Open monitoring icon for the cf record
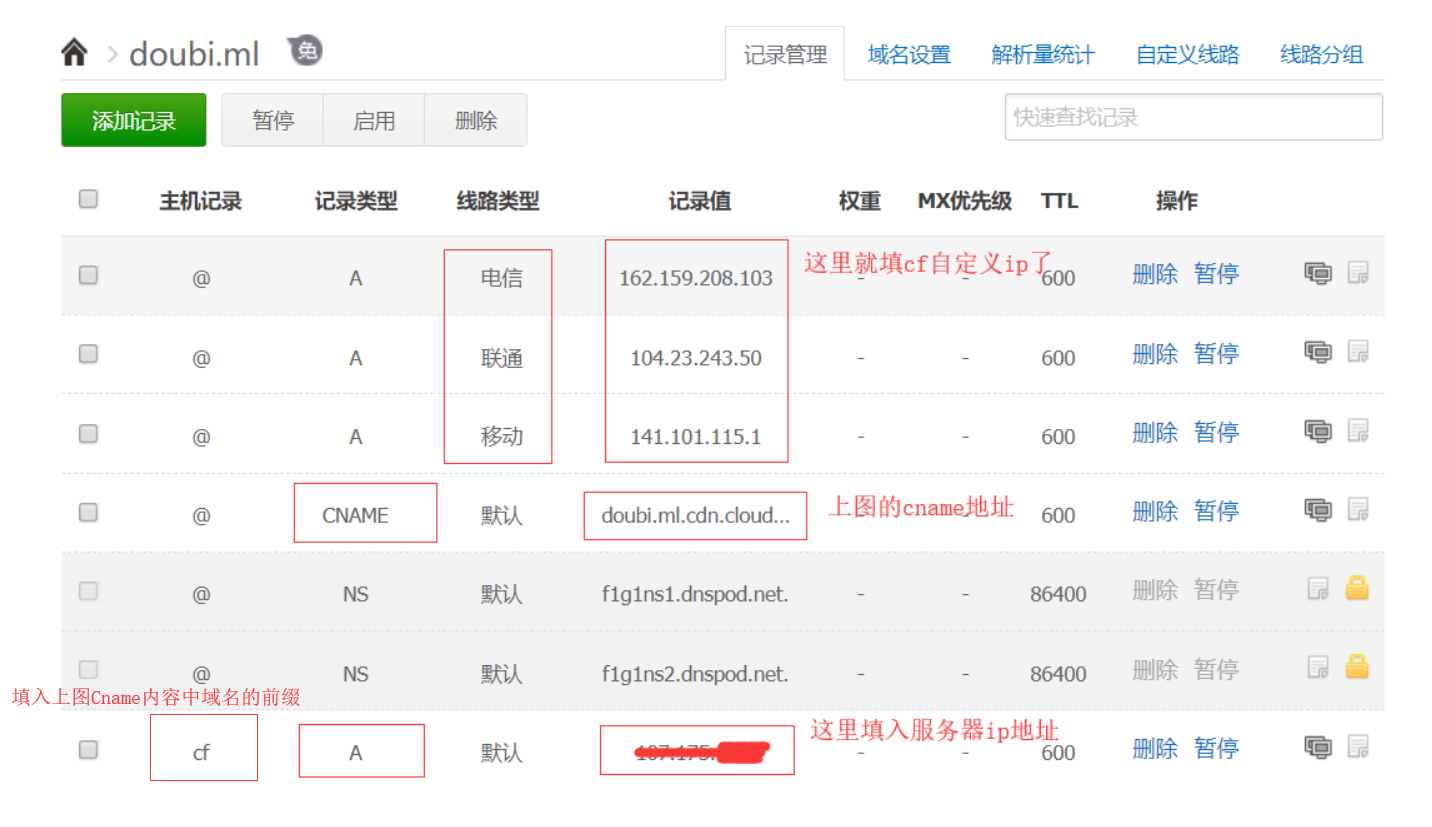This screenshot has width=1432, height=827. [x=1318, y=746]
